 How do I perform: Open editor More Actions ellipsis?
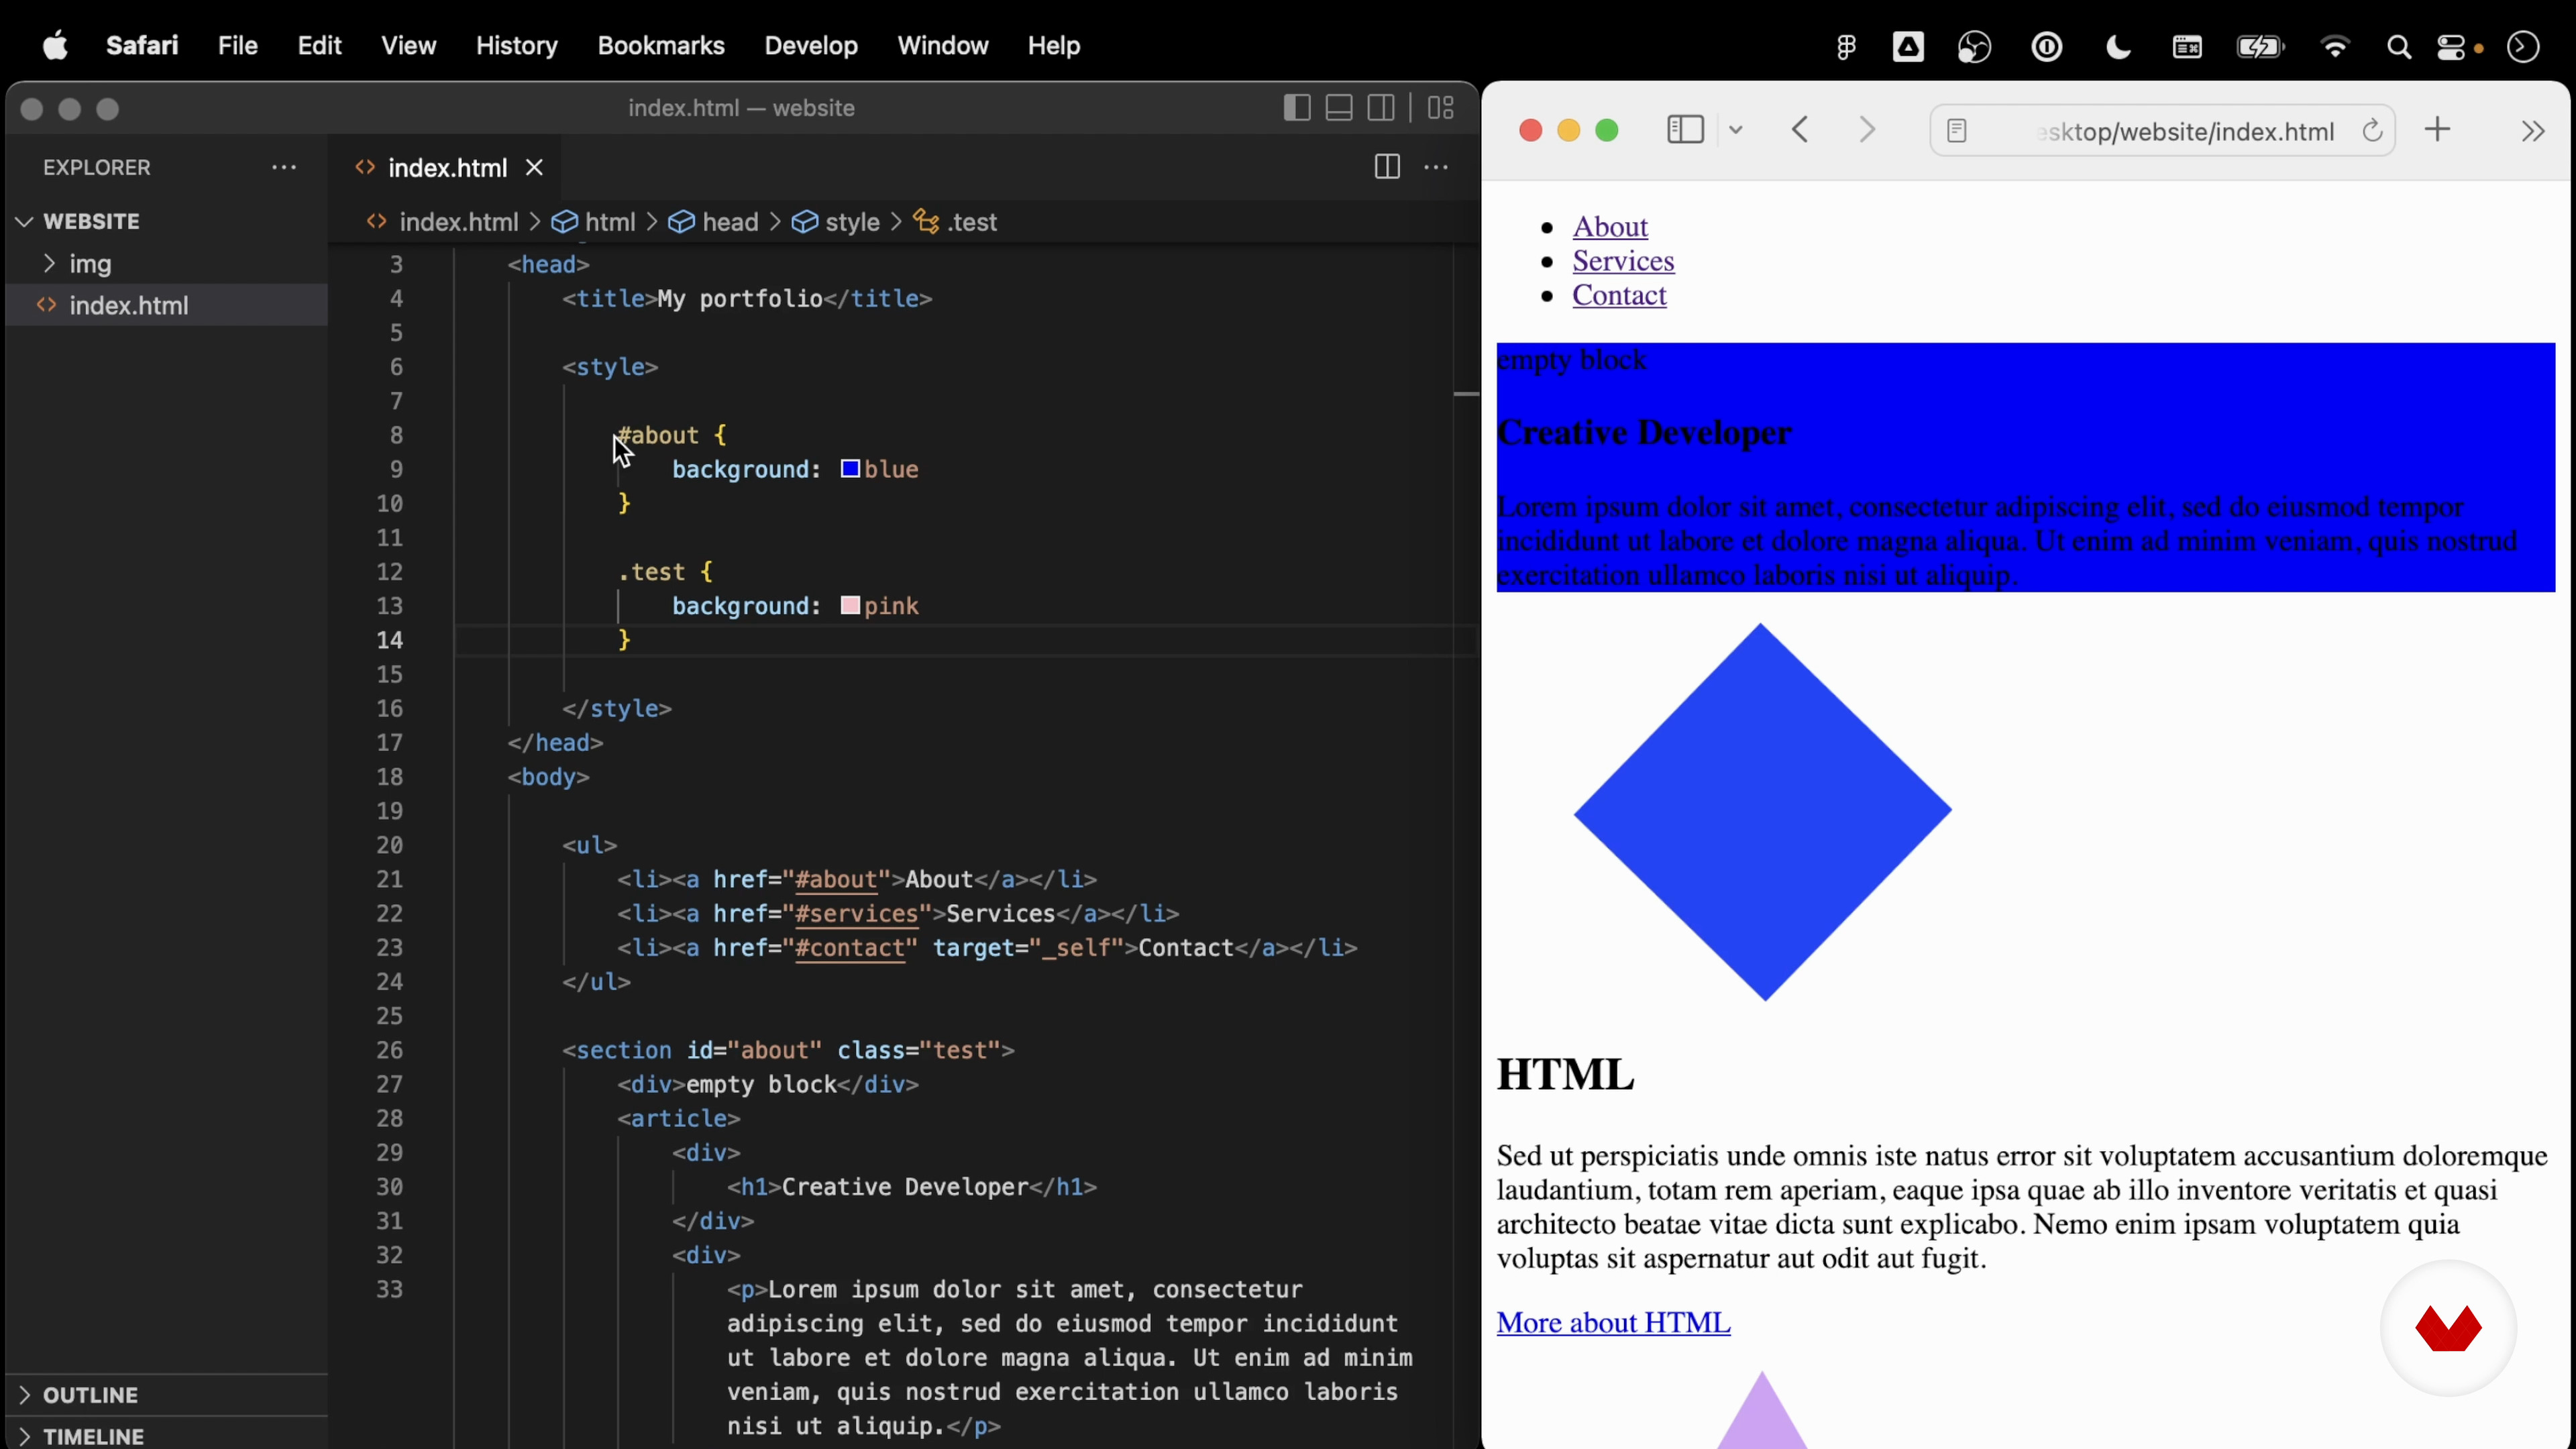(x=1436, y=167)
